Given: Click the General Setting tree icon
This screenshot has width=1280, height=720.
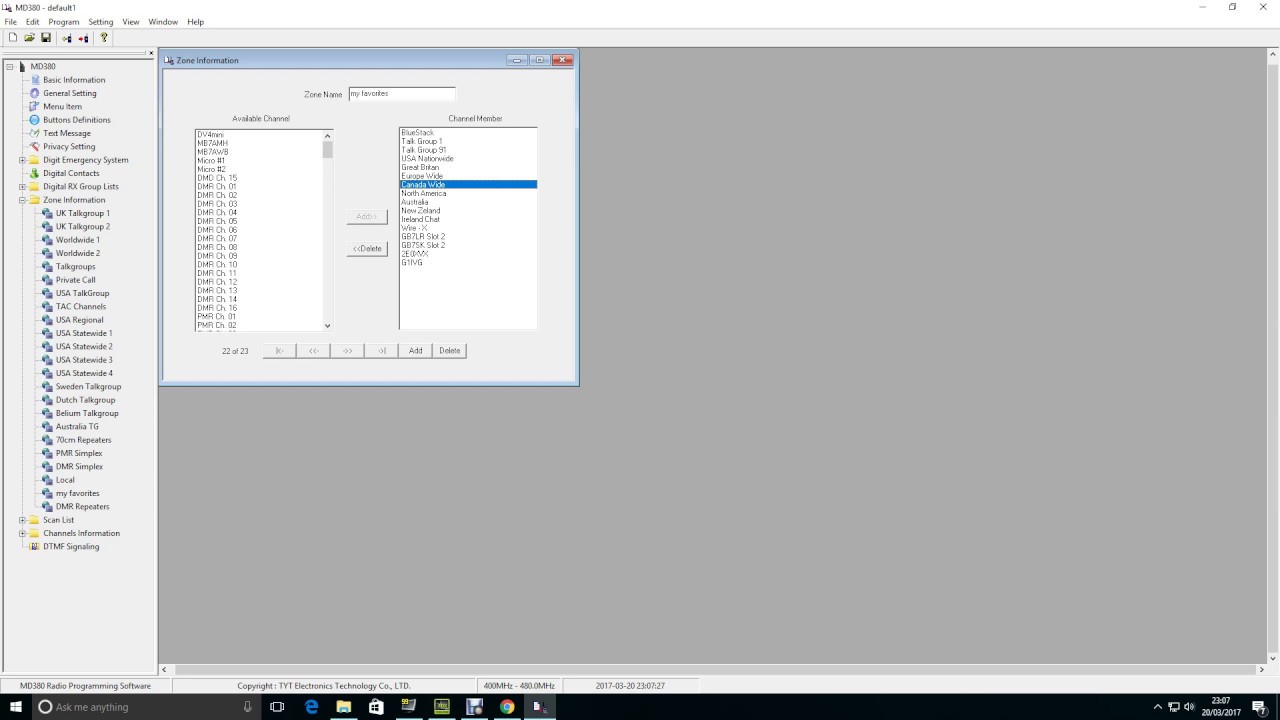Looking at the screenshot, I should pos(34,93).
